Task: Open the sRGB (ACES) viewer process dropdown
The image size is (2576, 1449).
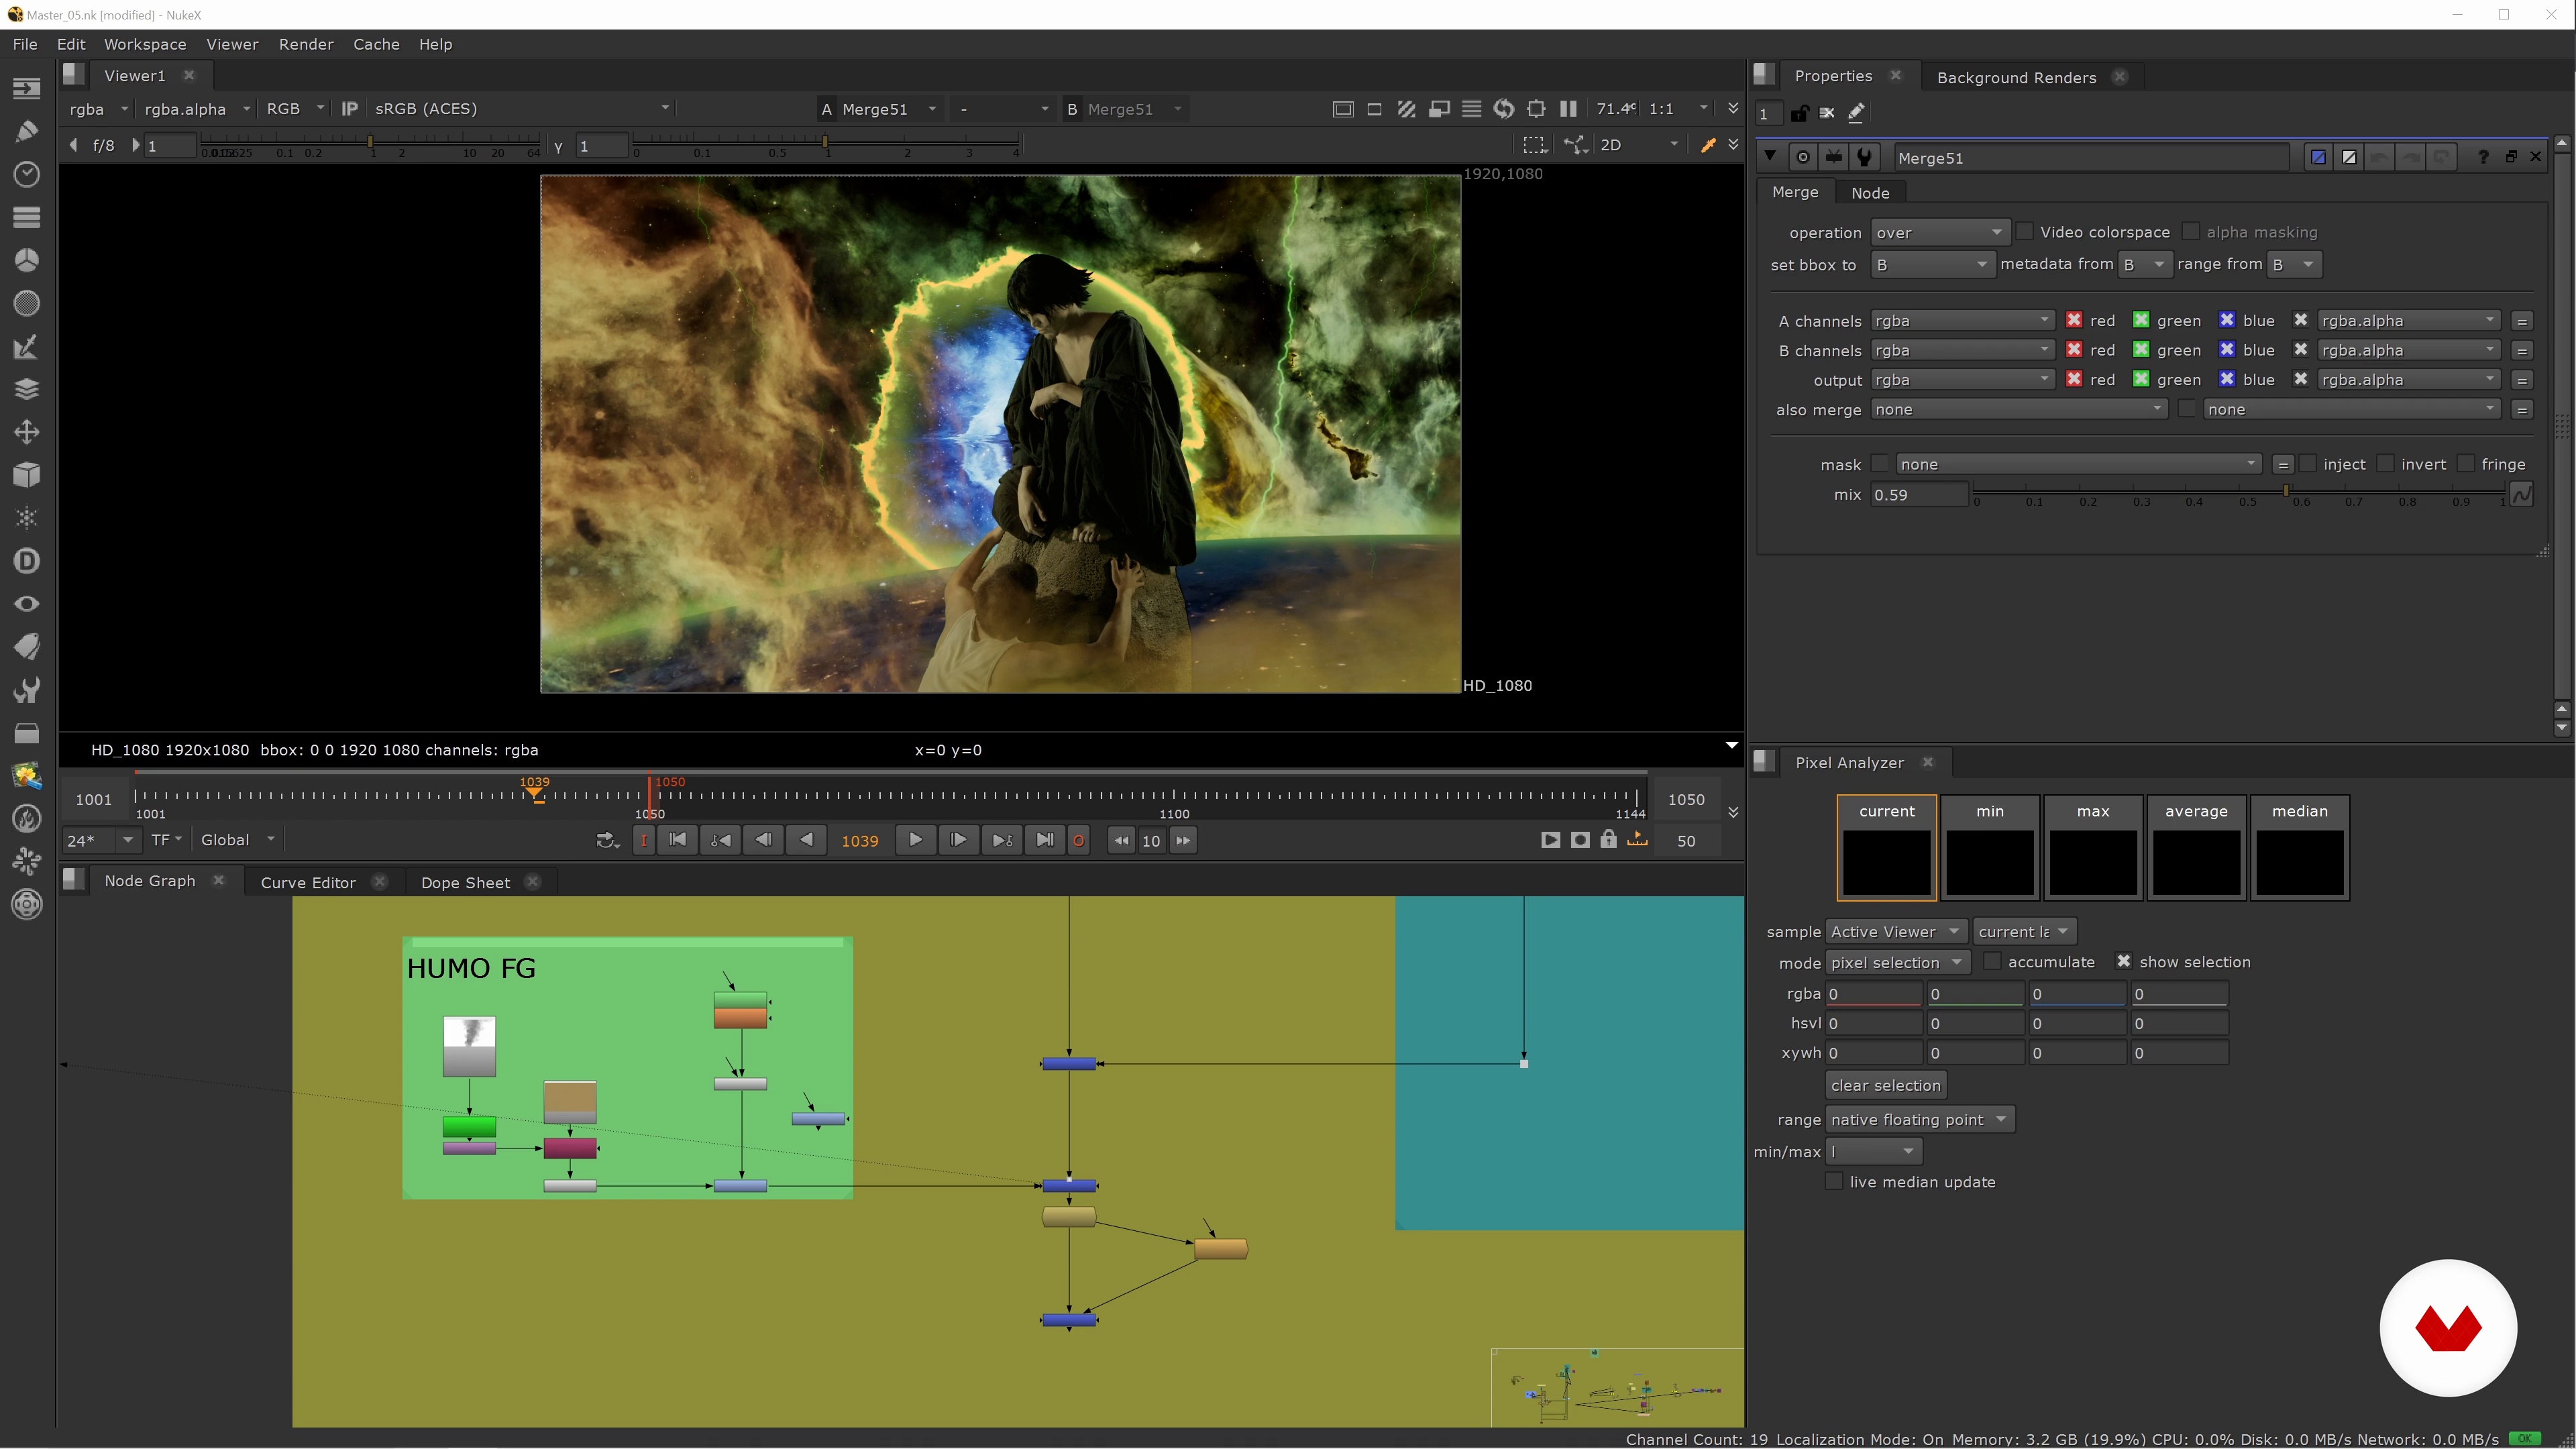Action: [x=521, y=109]
